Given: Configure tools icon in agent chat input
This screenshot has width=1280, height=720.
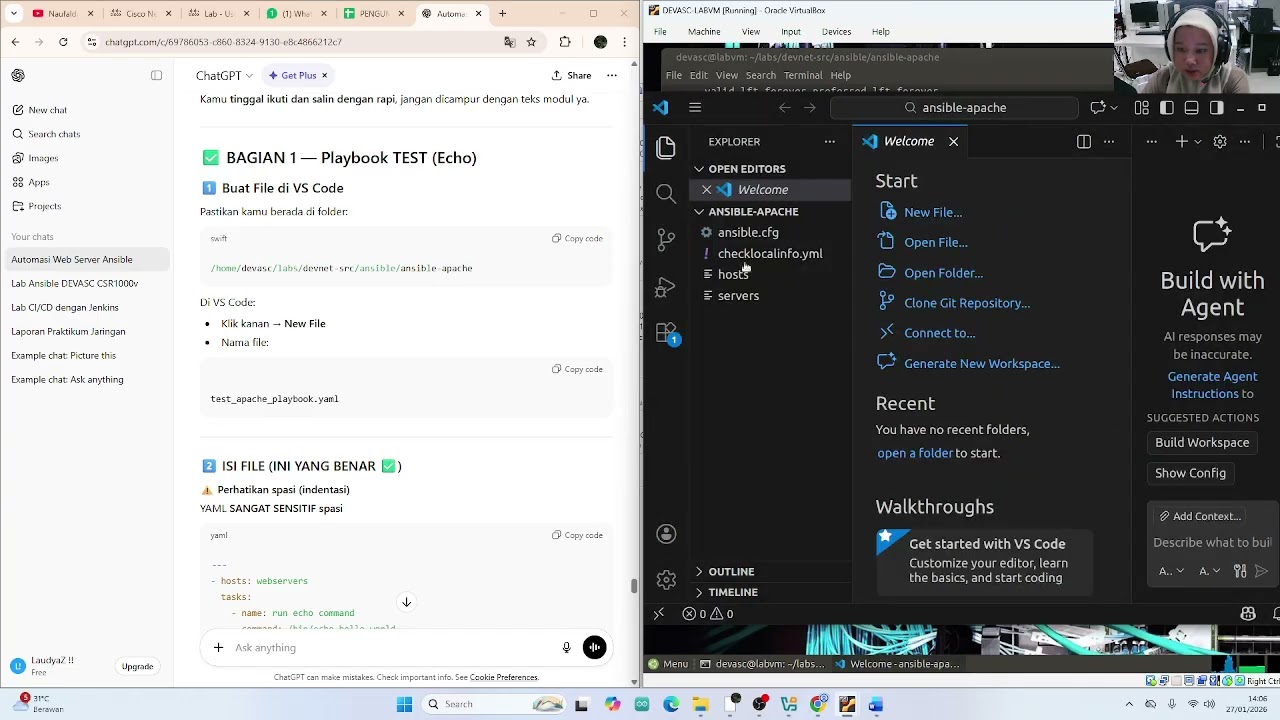Looking at the screenshot, I should coord(1240,571).
